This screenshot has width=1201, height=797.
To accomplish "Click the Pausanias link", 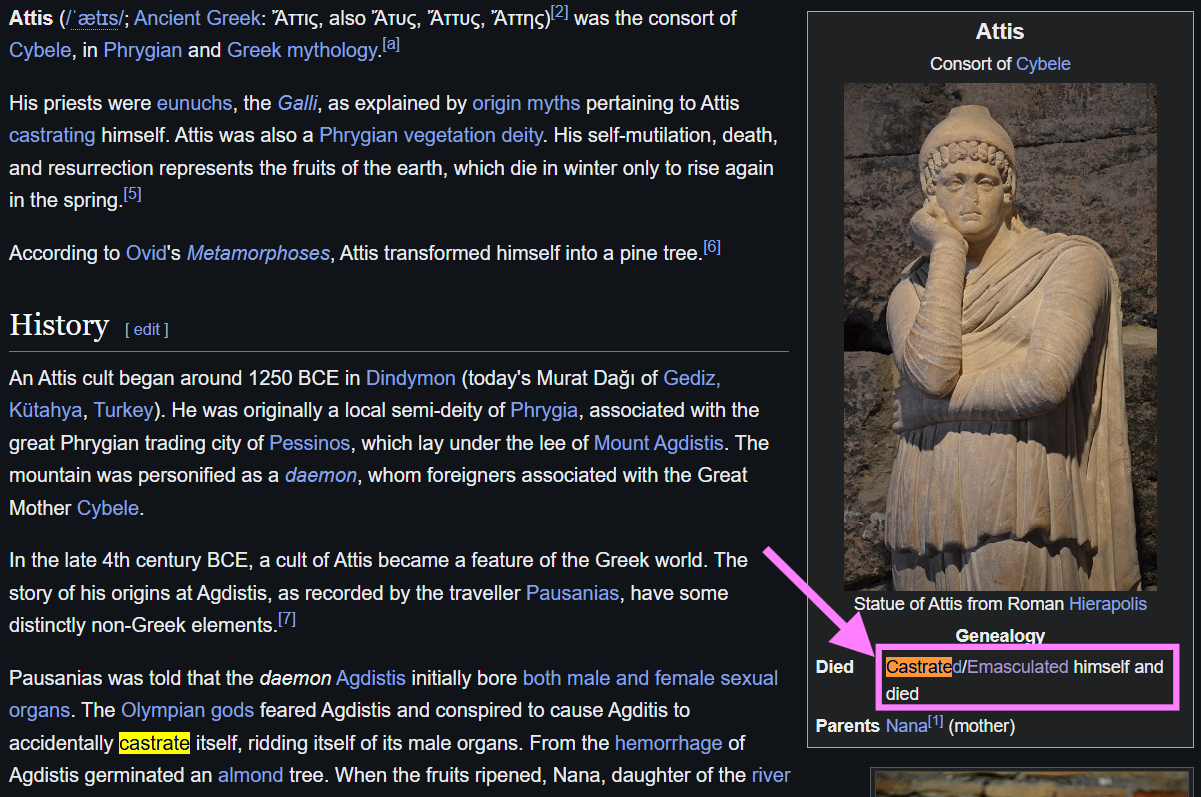I will [572, 593].
